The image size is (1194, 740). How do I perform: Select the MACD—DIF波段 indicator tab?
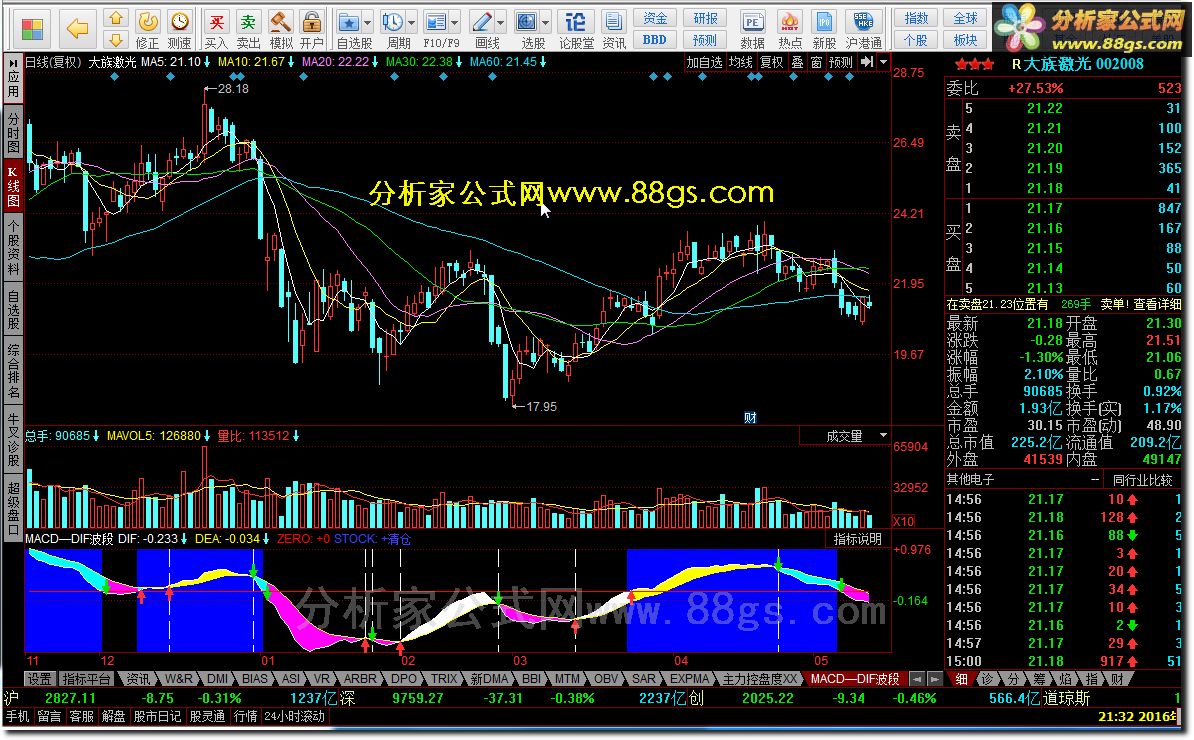point(854,678)
